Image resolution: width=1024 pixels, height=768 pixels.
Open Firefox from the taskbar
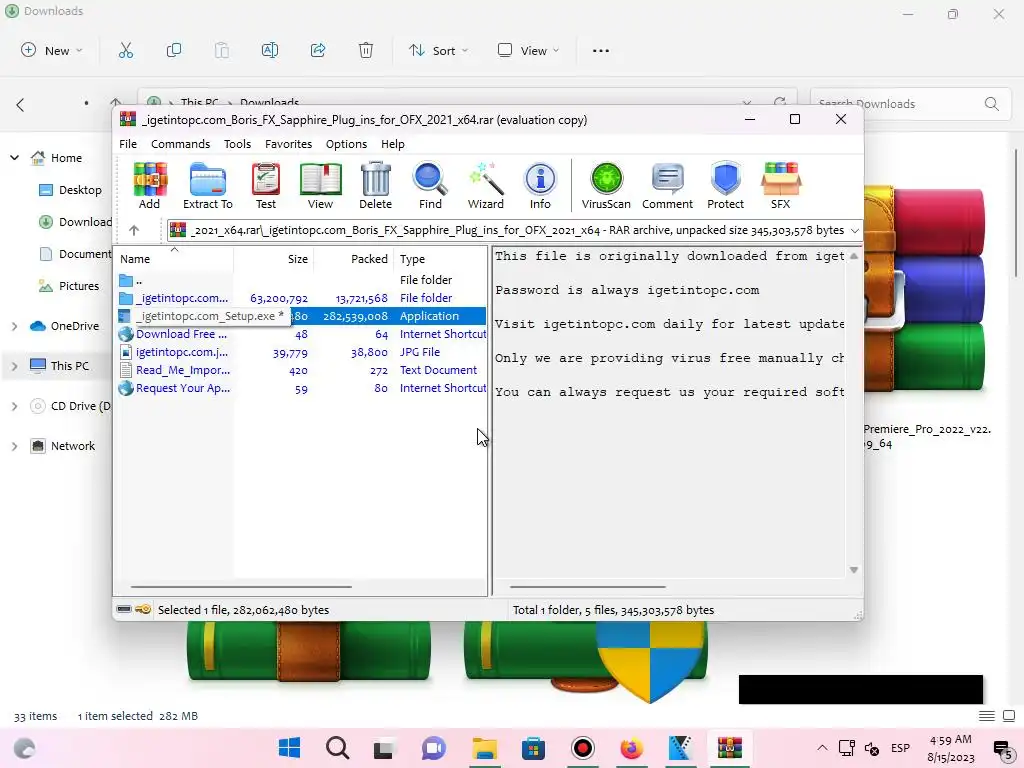(631, 748)
